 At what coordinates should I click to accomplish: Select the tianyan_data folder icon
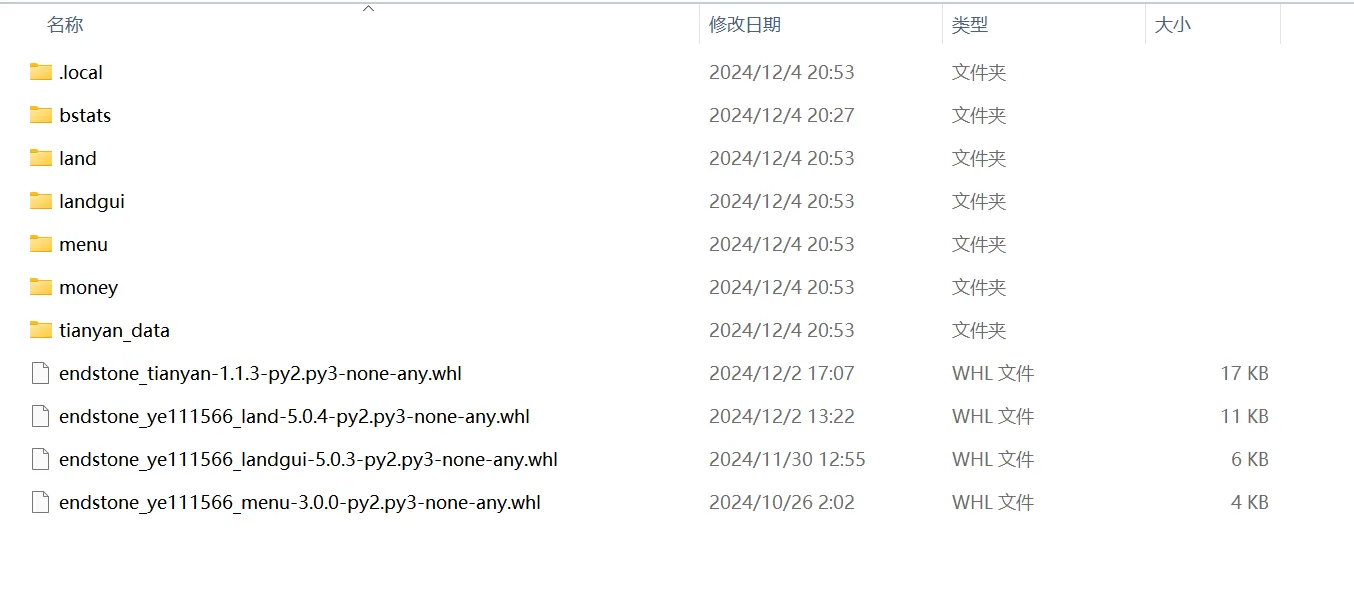[40, 330]
